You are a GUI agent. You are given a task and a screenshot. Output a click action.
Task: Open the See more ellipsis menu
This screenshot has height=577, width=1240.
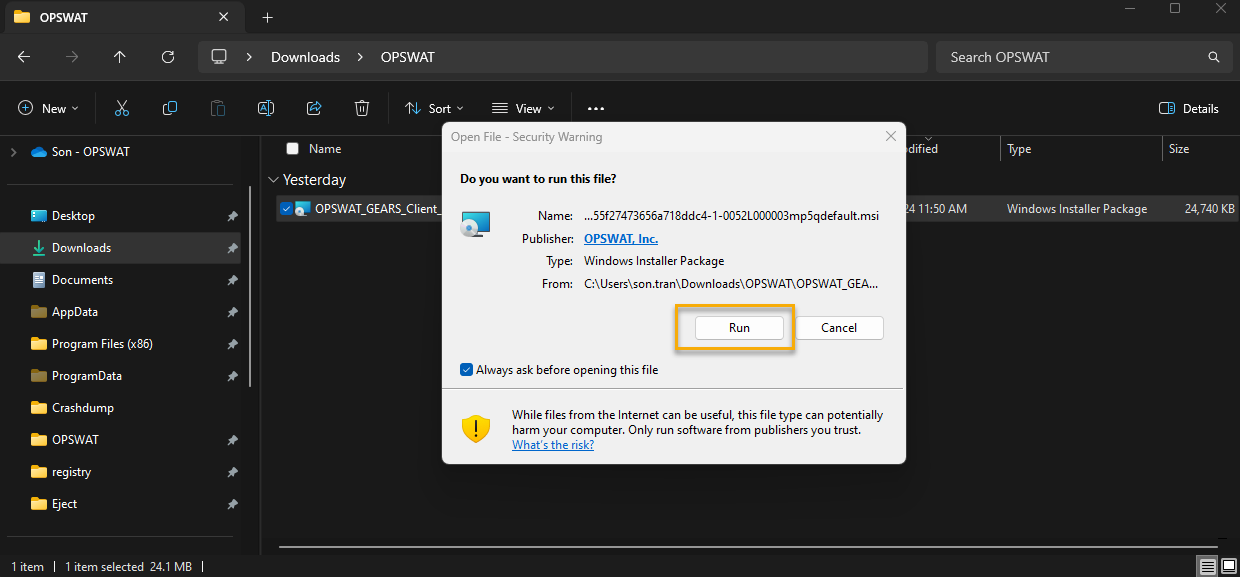pyautogui.click(x=596, y=108)
